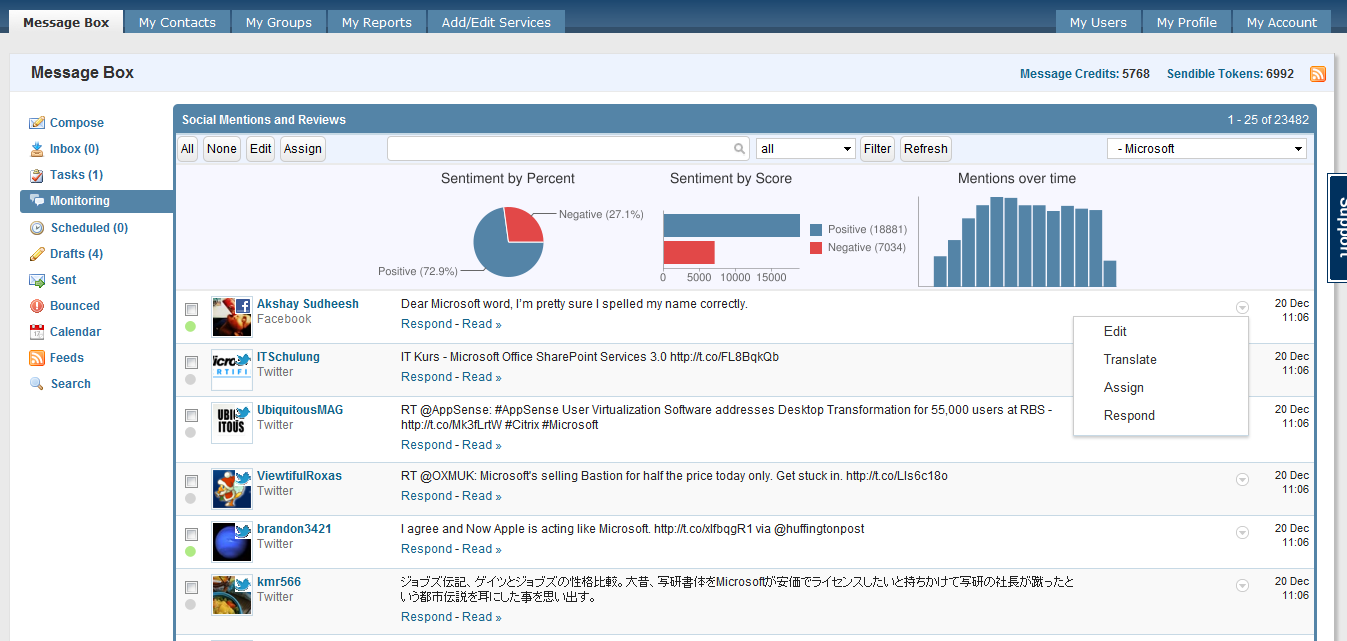The image size is (1347, 641).
Task: Tick the checkbox for ViewtifulRoxas's message
Action: pos(191,481)
